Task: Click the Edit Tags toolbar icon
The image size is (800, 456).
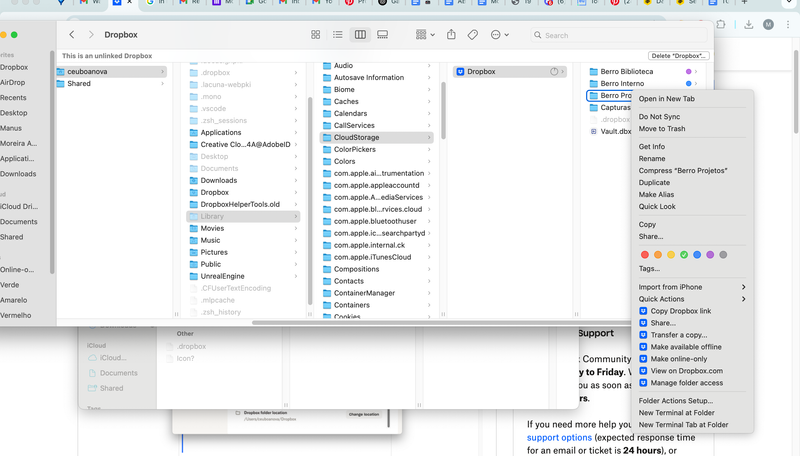Action: 473,35
